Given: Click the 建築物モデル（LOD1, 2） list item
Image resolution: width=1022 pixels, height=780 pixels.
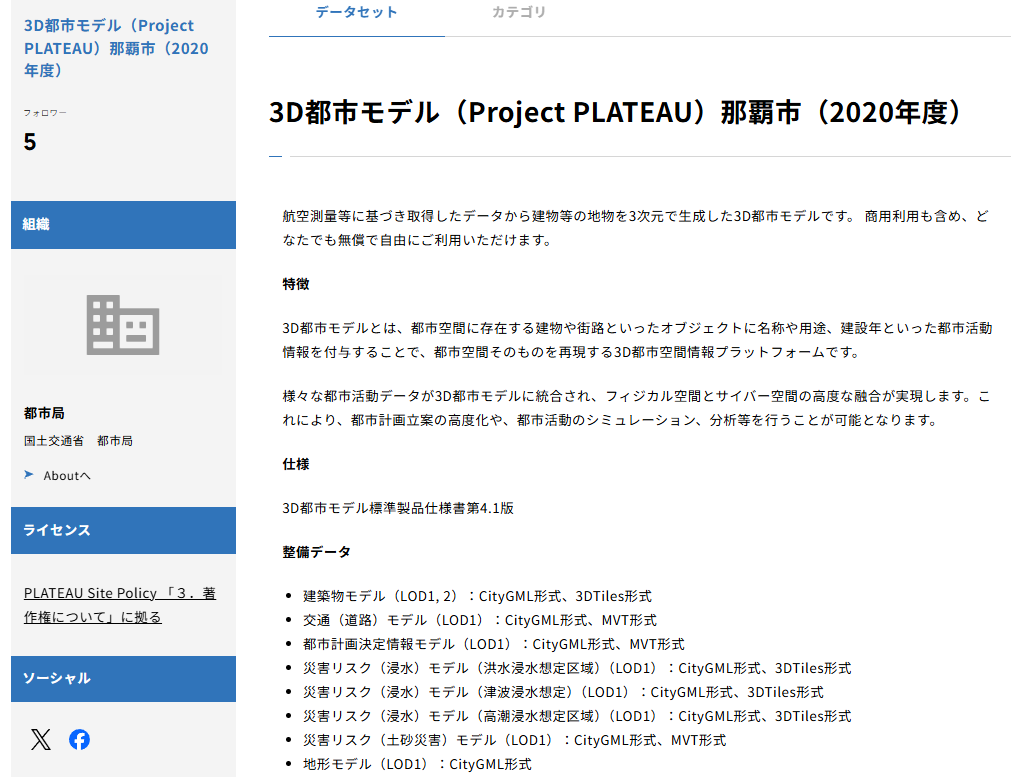Looking at the screenshot, I should [477, 596].
